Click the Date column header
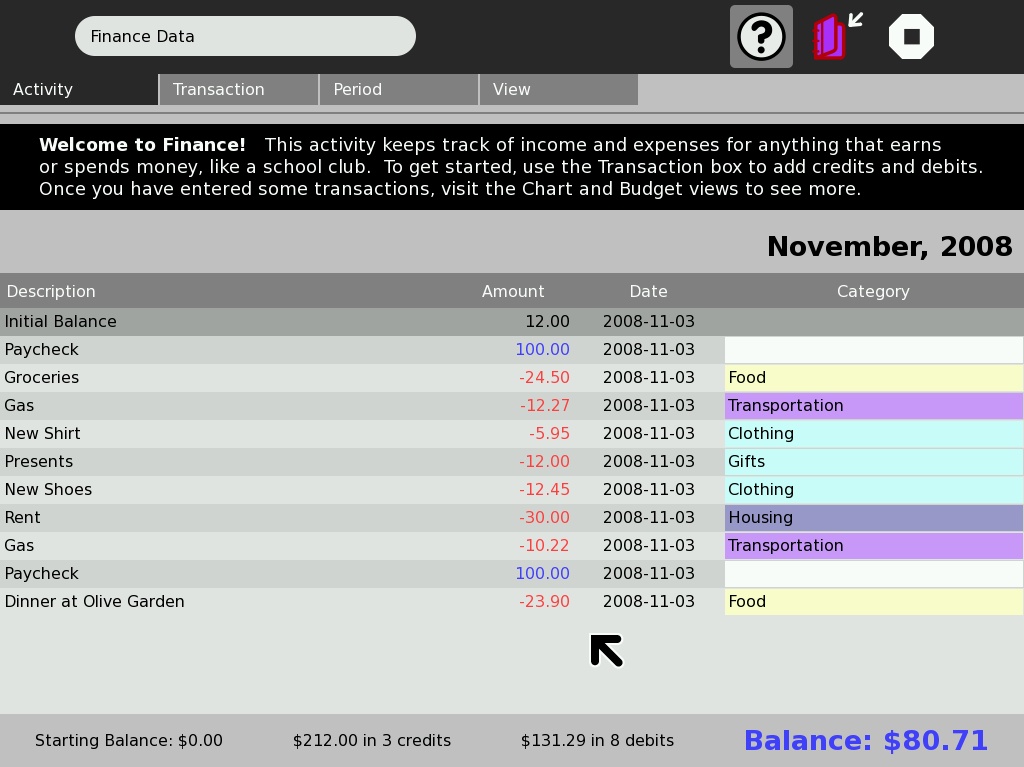Screen dimensions: 1024x767 648,291
